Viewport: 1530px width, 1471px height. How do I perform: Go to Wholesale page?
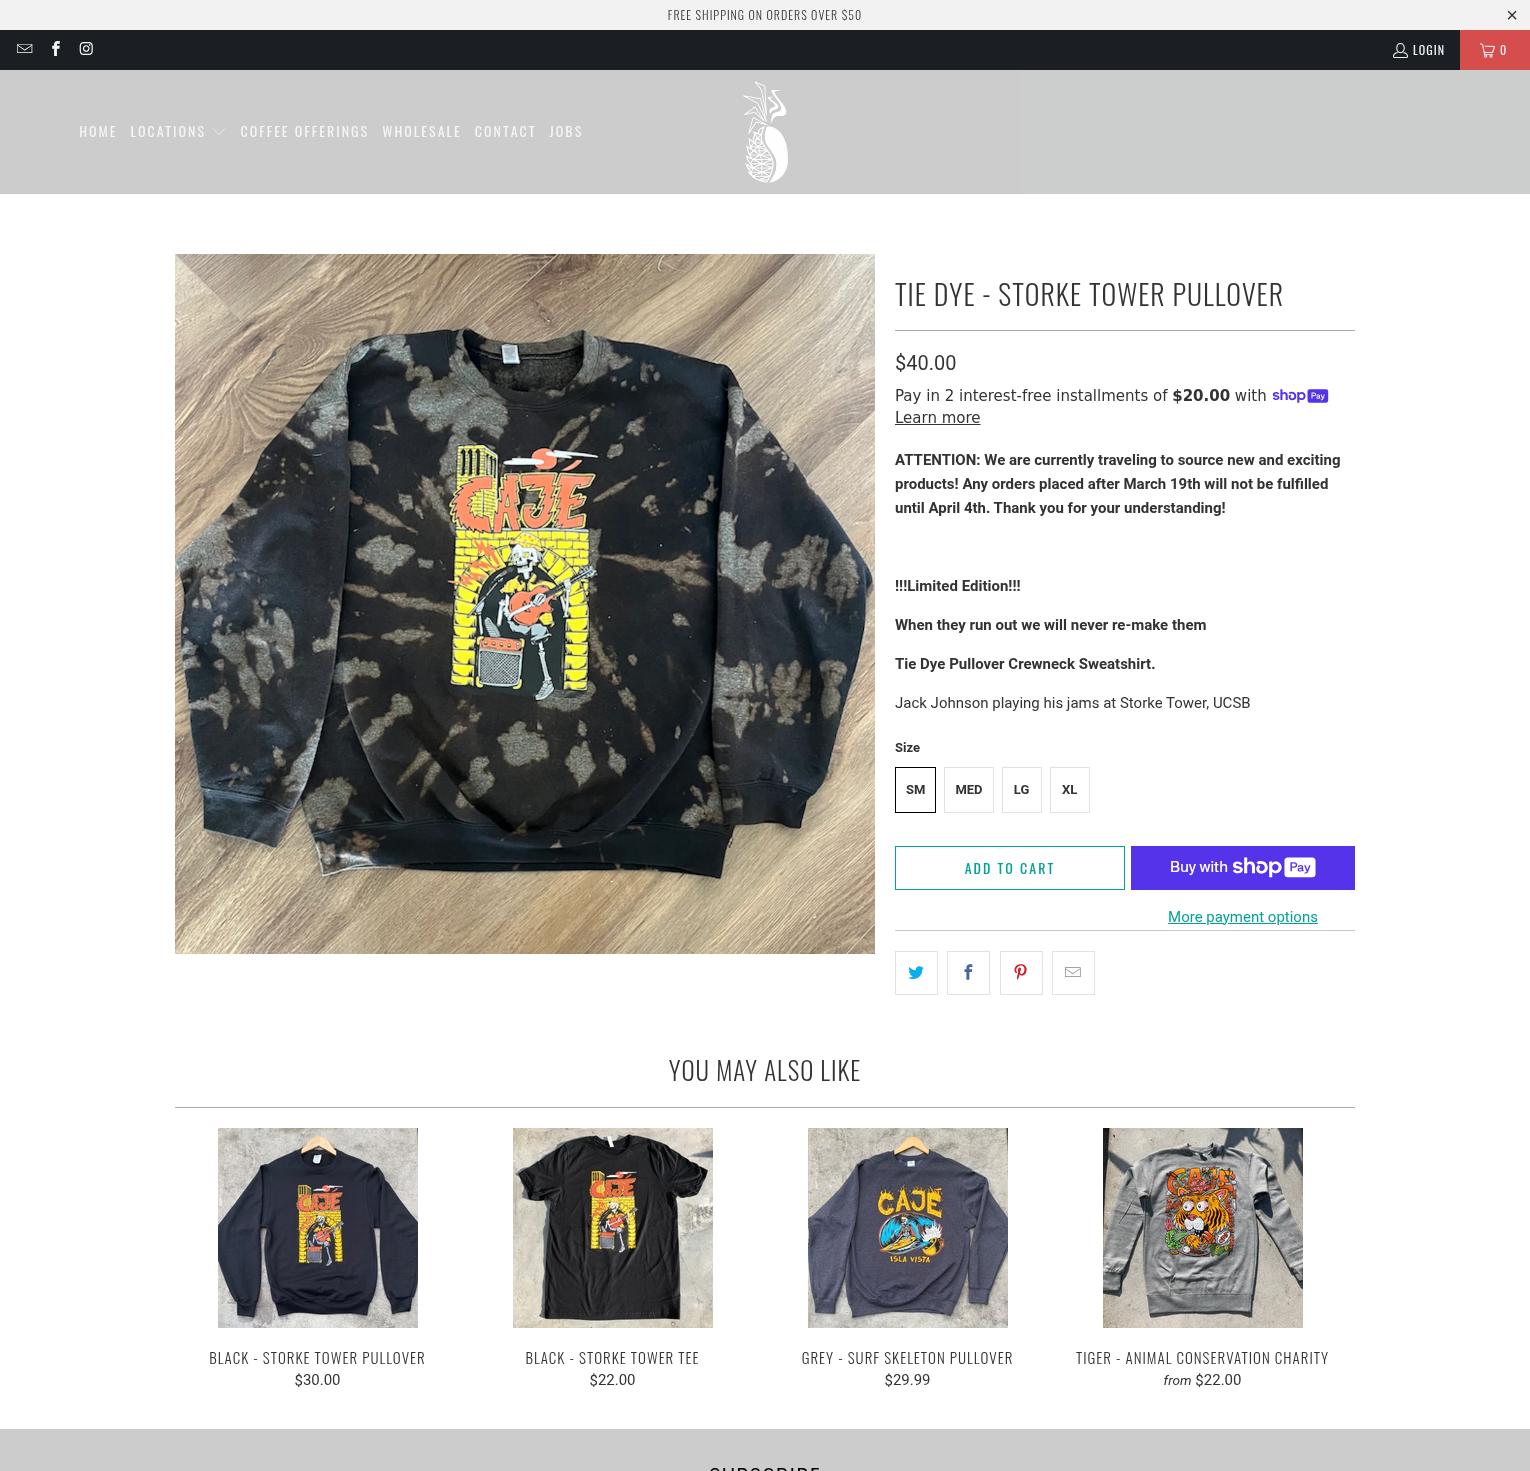[x=421, y=131]
